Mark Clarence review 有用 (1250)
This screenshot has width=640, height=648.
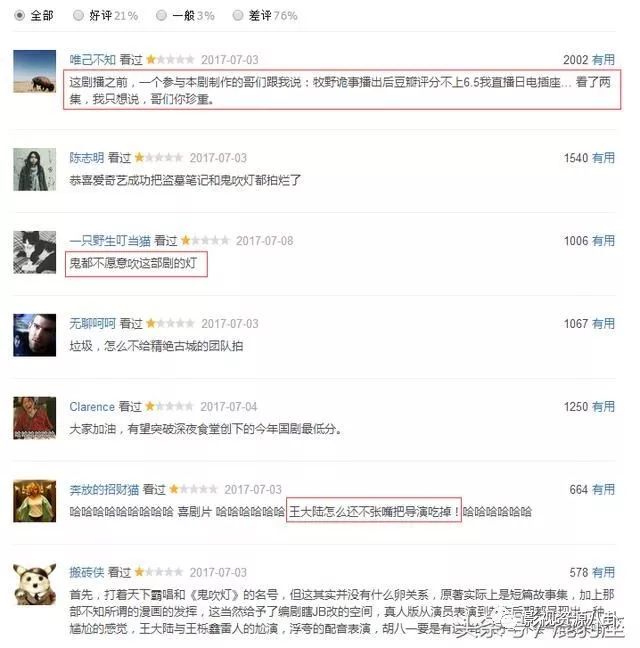[603, 407]
